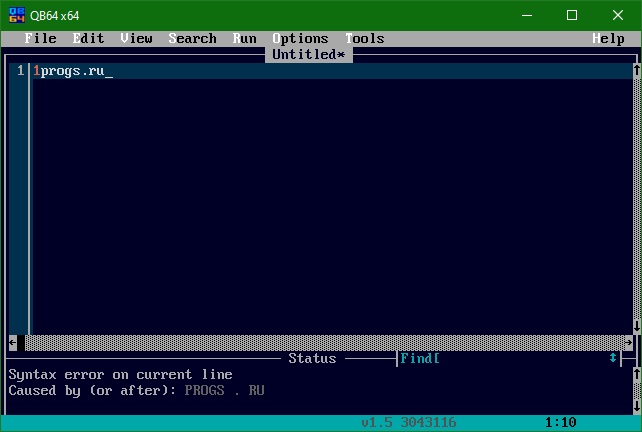
Task: Open the Find history arrow
Action: 613,359
